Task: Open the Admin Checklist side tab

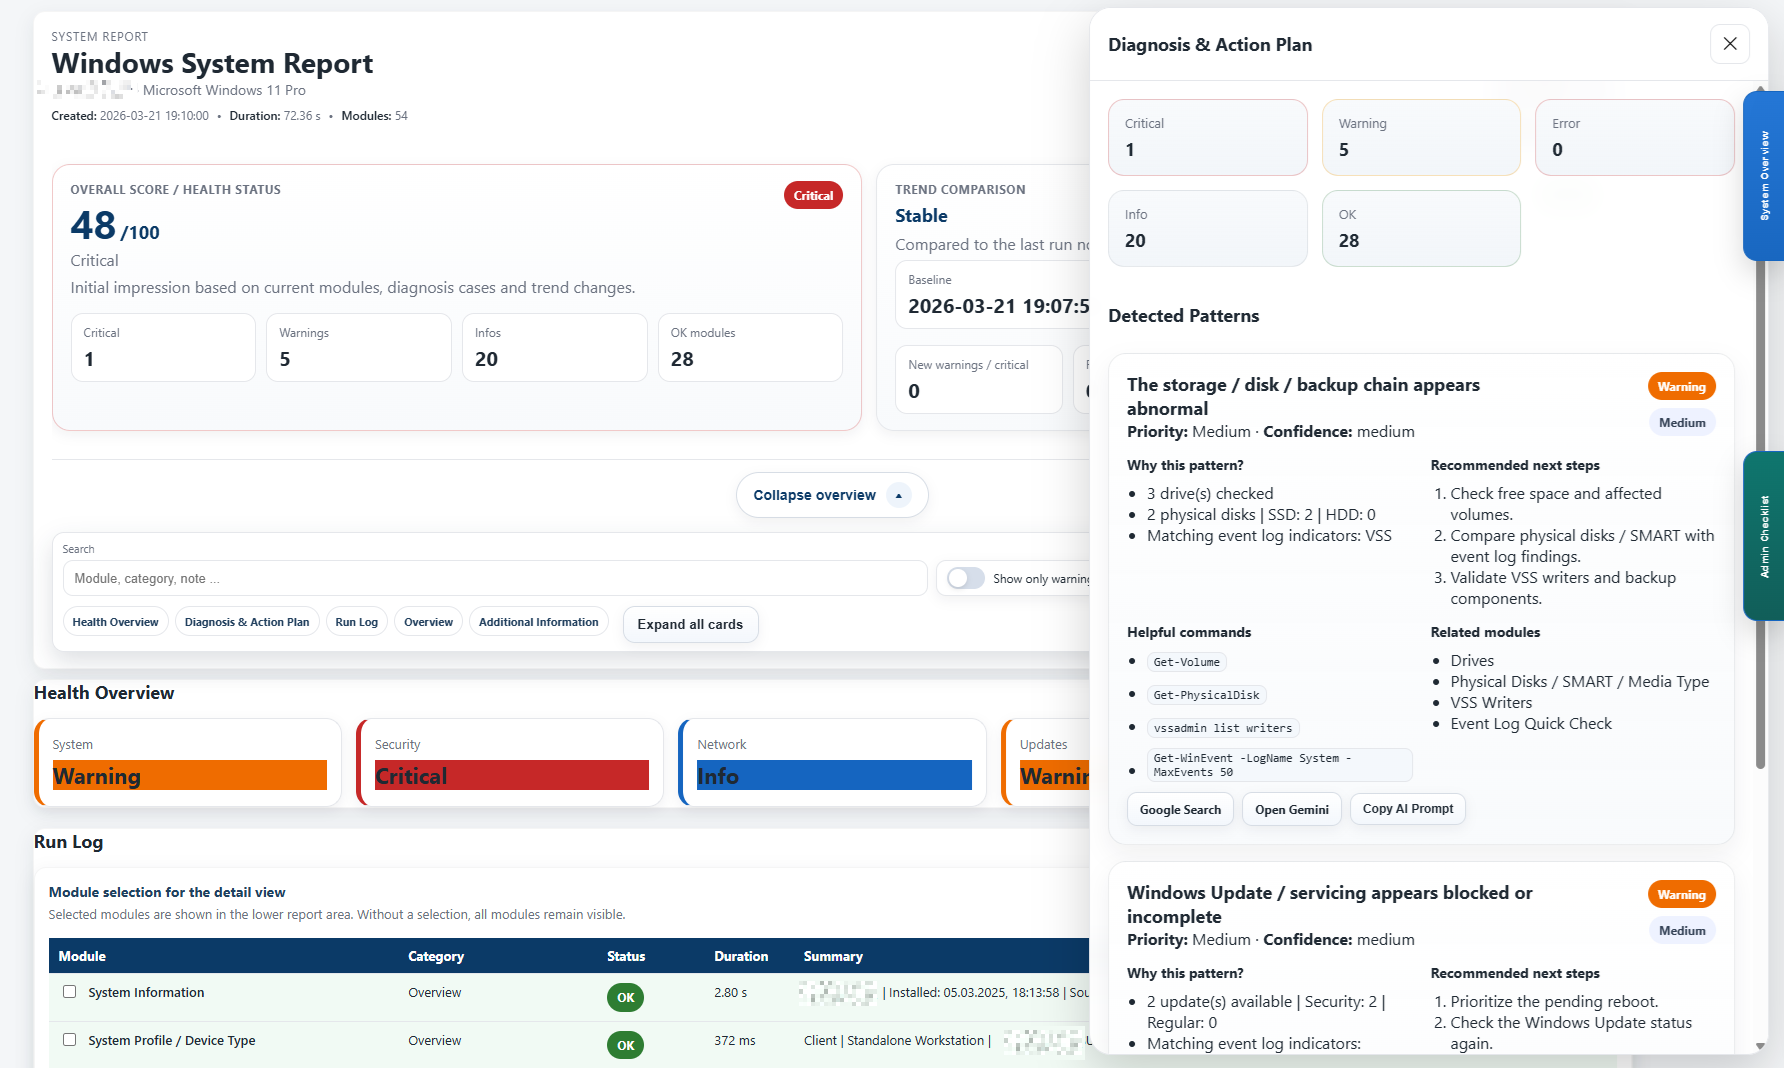Action: (1764, 536)
